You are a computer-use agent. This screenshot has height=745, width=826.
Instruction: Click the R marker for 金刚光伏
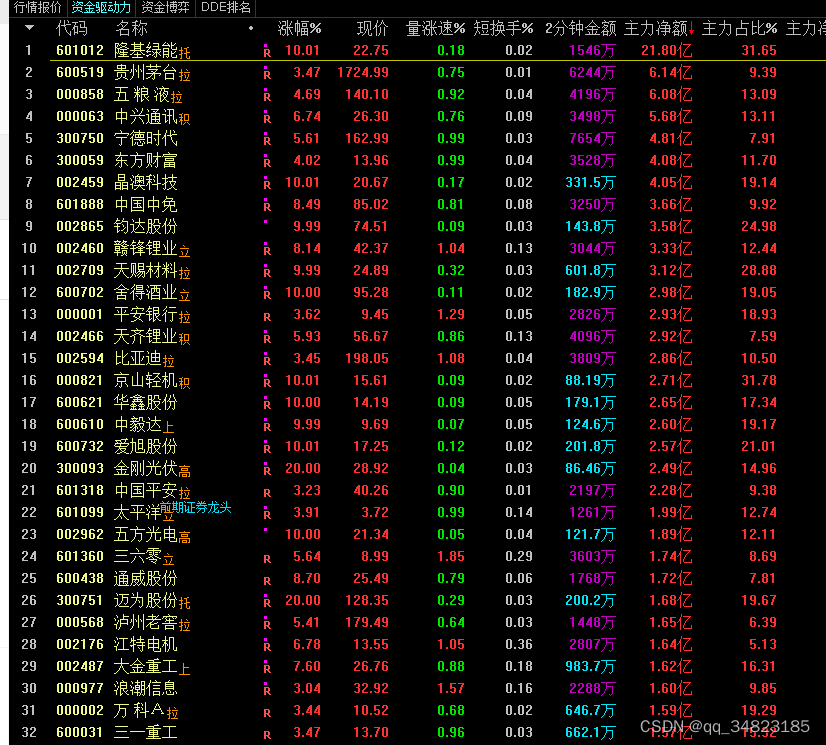[x=267, y=469]
